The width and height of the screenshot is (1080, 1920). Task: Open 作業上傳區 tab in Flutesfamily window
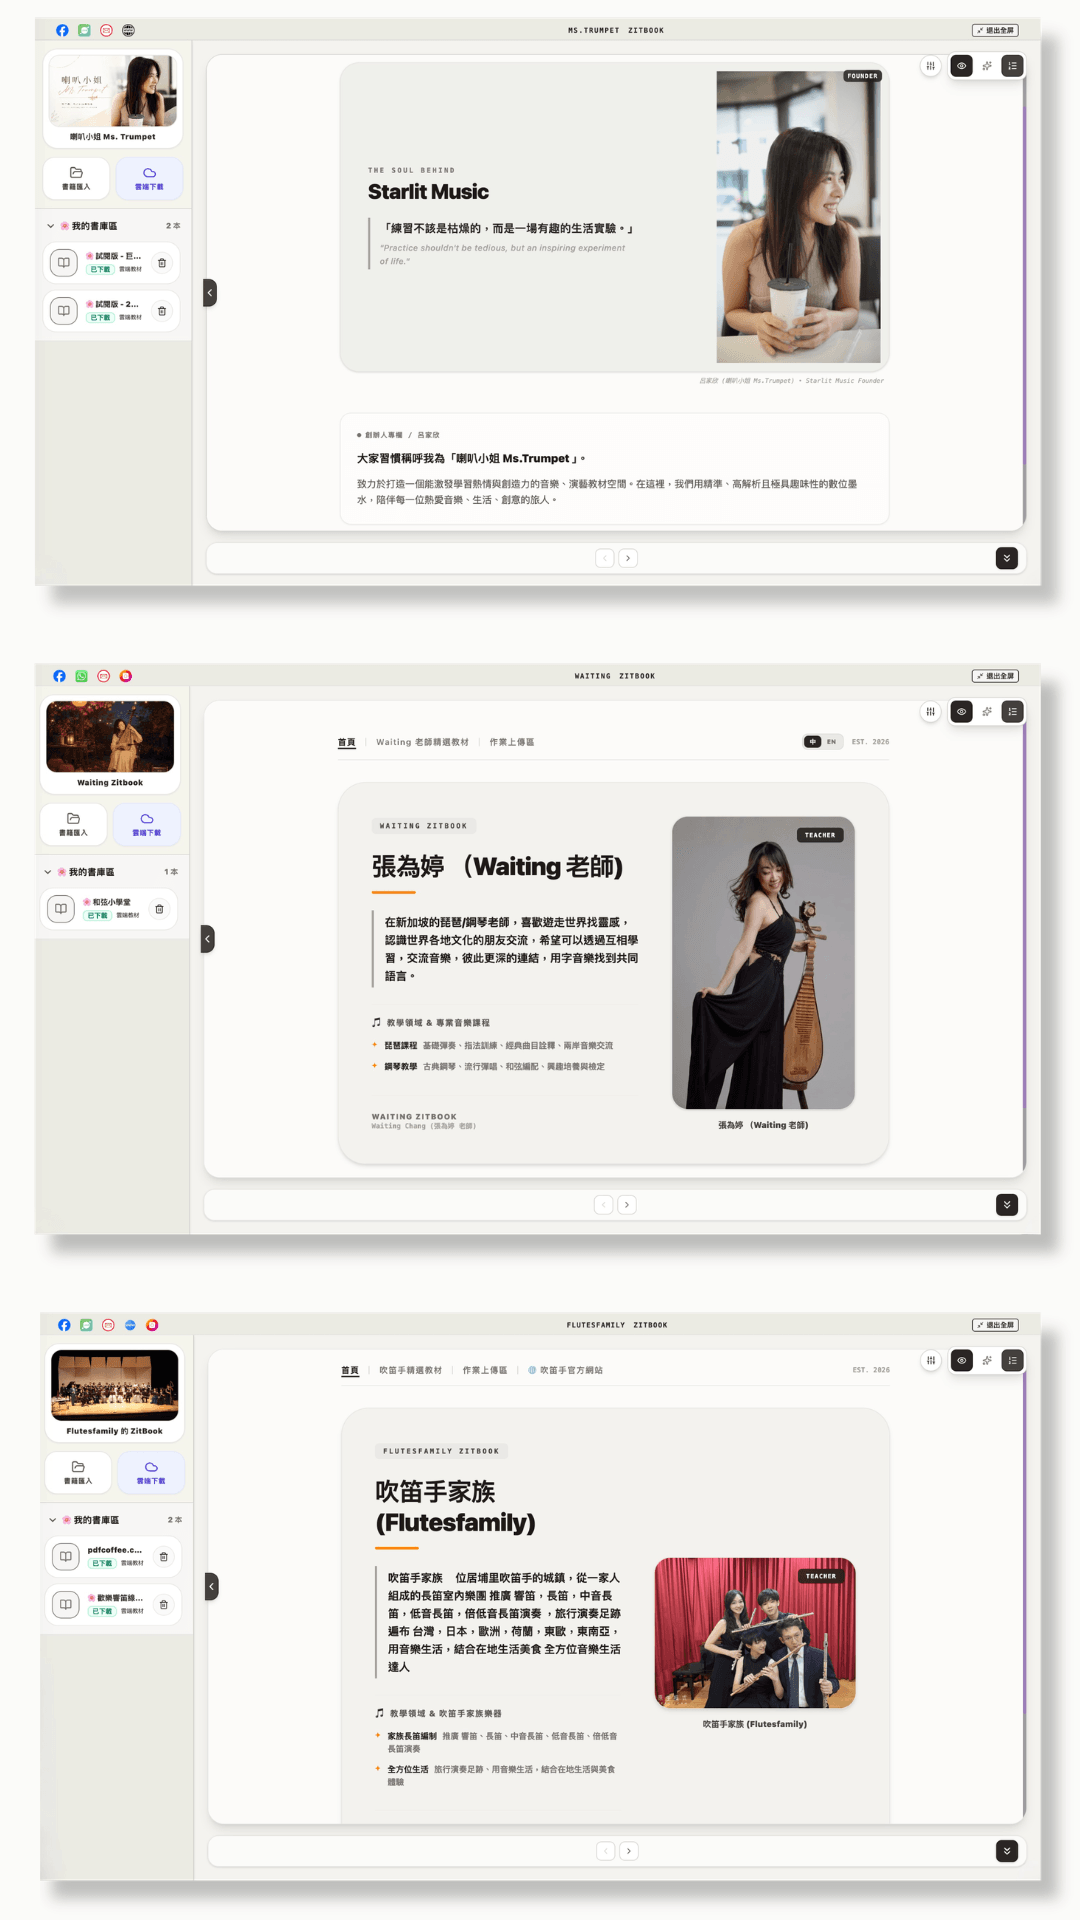(x=485, y=1370)
